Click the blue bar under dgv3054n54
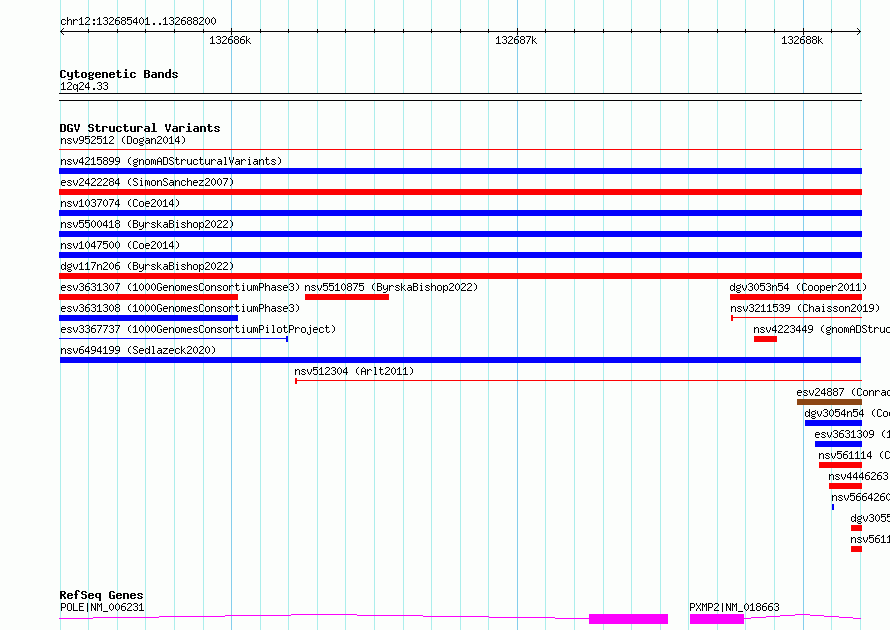Image resolution: width=890 pixels, height=630 pixels. [833, 423]
